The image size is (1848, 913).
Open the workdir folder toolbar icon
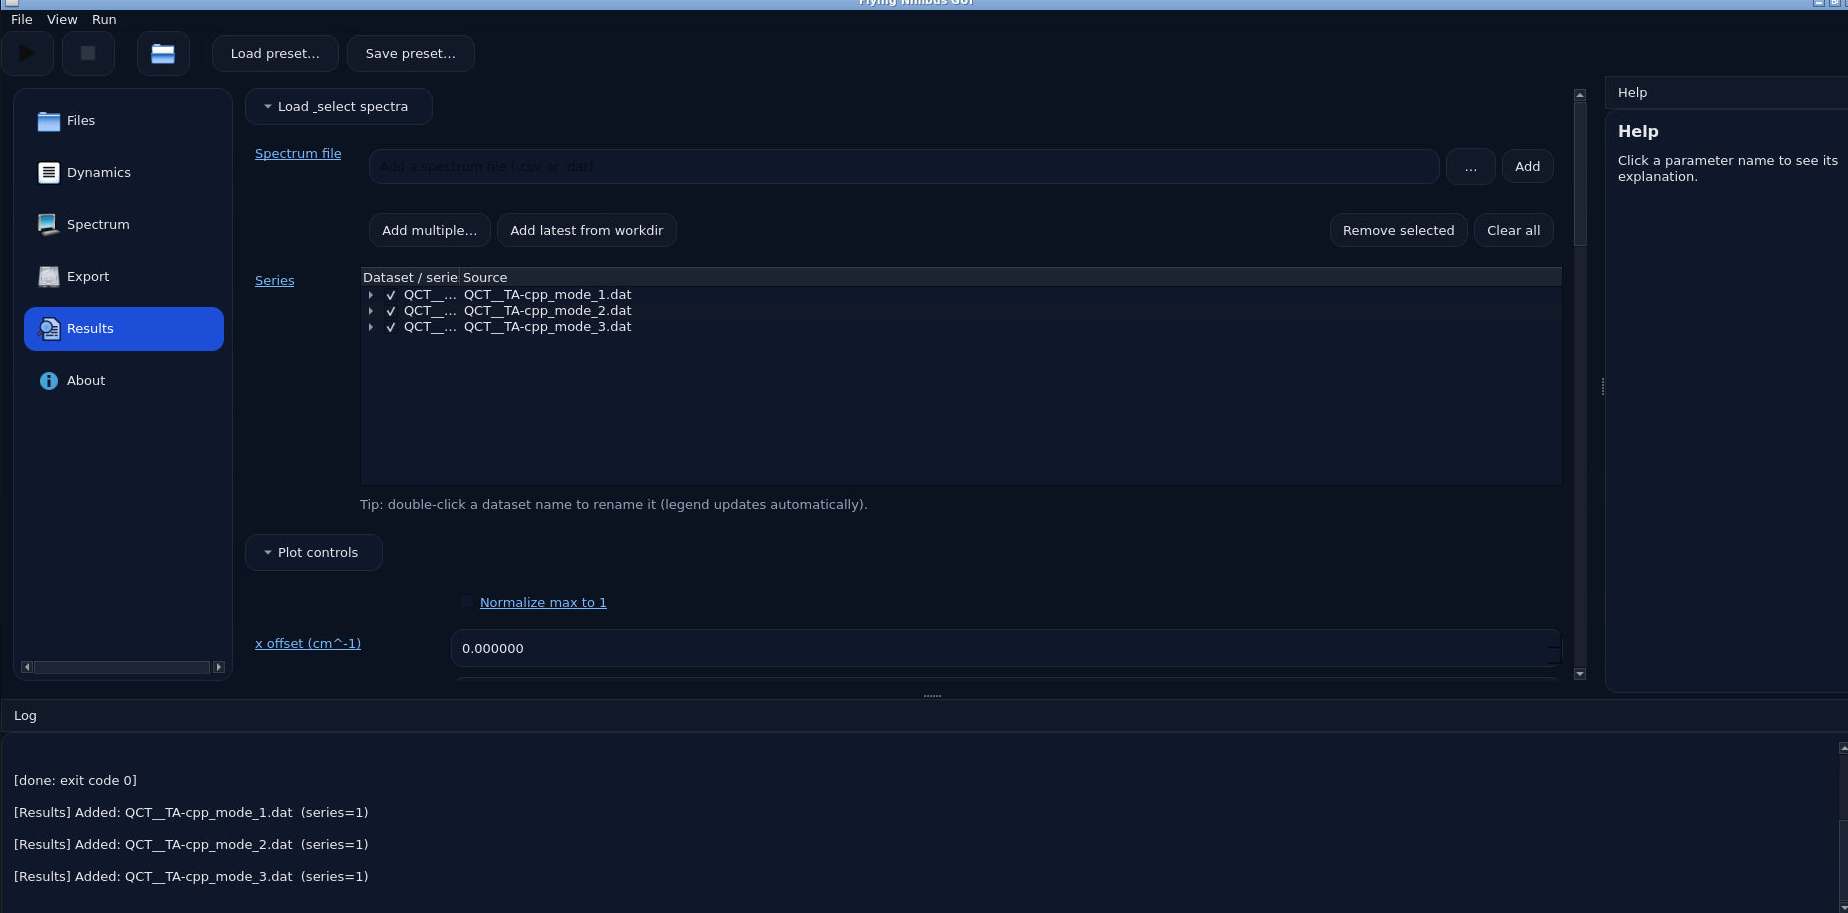click(163, 53)
